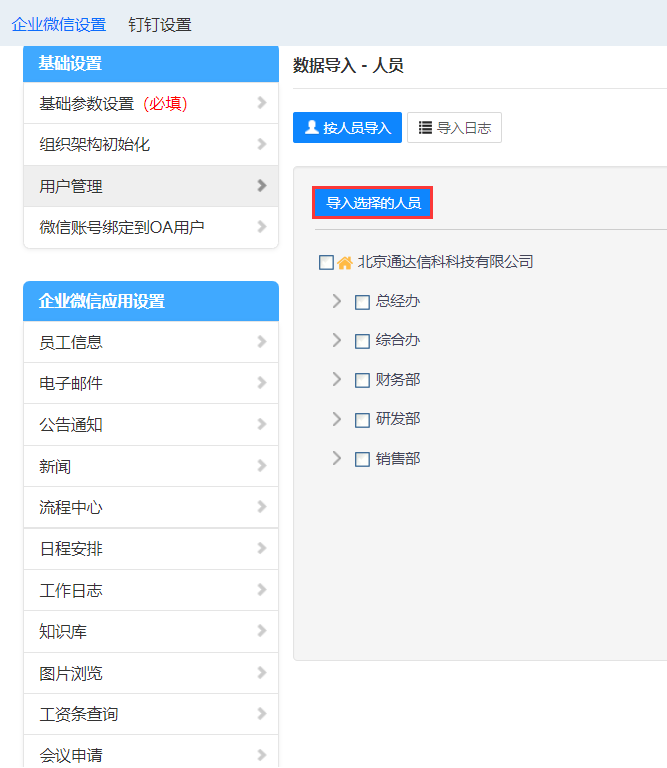Click the home icon beside 北京通达信科科技有限公司
Image resolution: width=667 pixels, height=768 pixels.
[345, 263]
